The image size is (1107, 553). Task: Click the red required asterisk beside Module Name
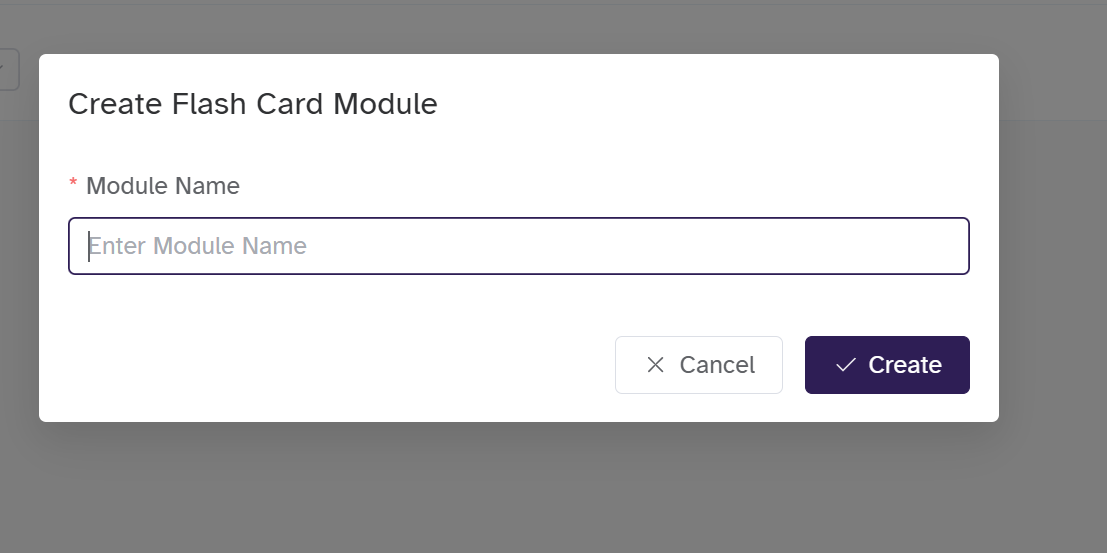pyautogui.click(x=73, y=185)
